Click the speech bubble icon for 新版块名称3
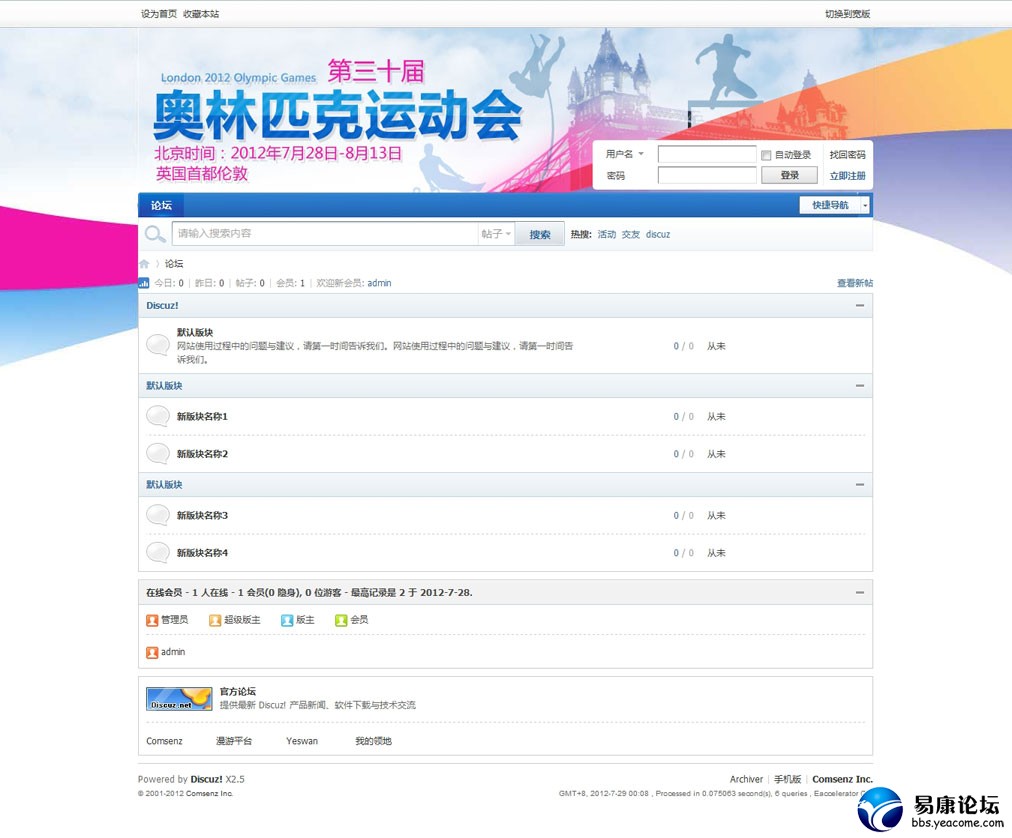Image resolution: width=1012 pixels, height=838 pixels. click(158, 515)
